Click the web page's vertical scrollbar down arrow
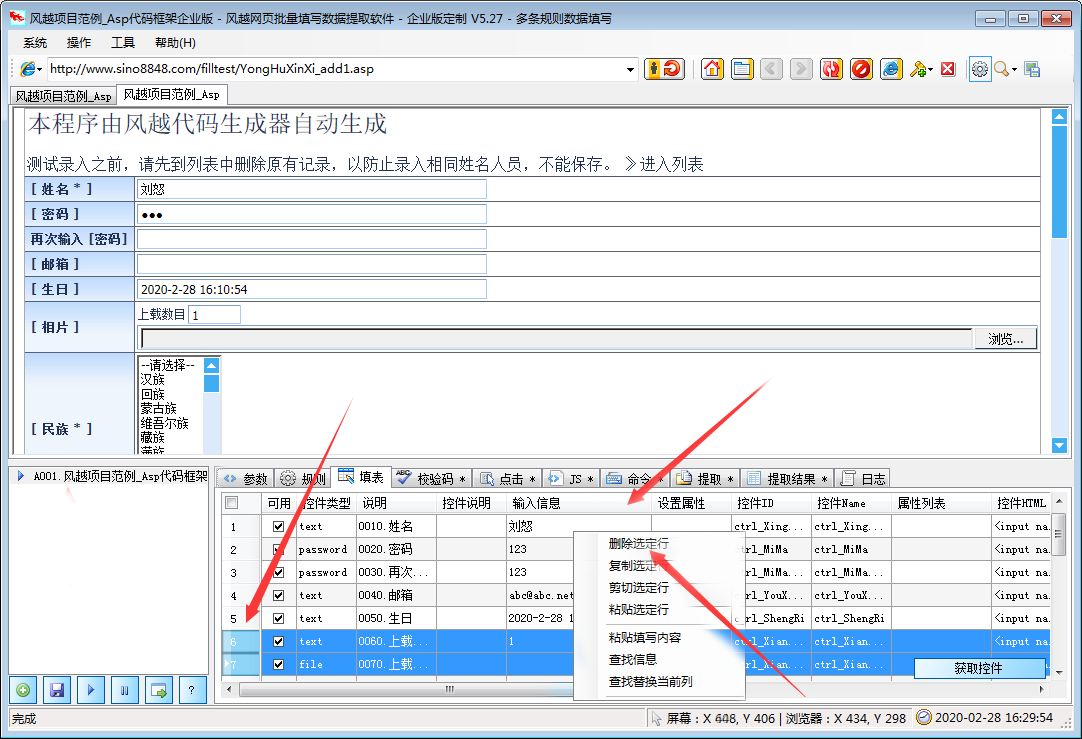 click(1060, 445)
